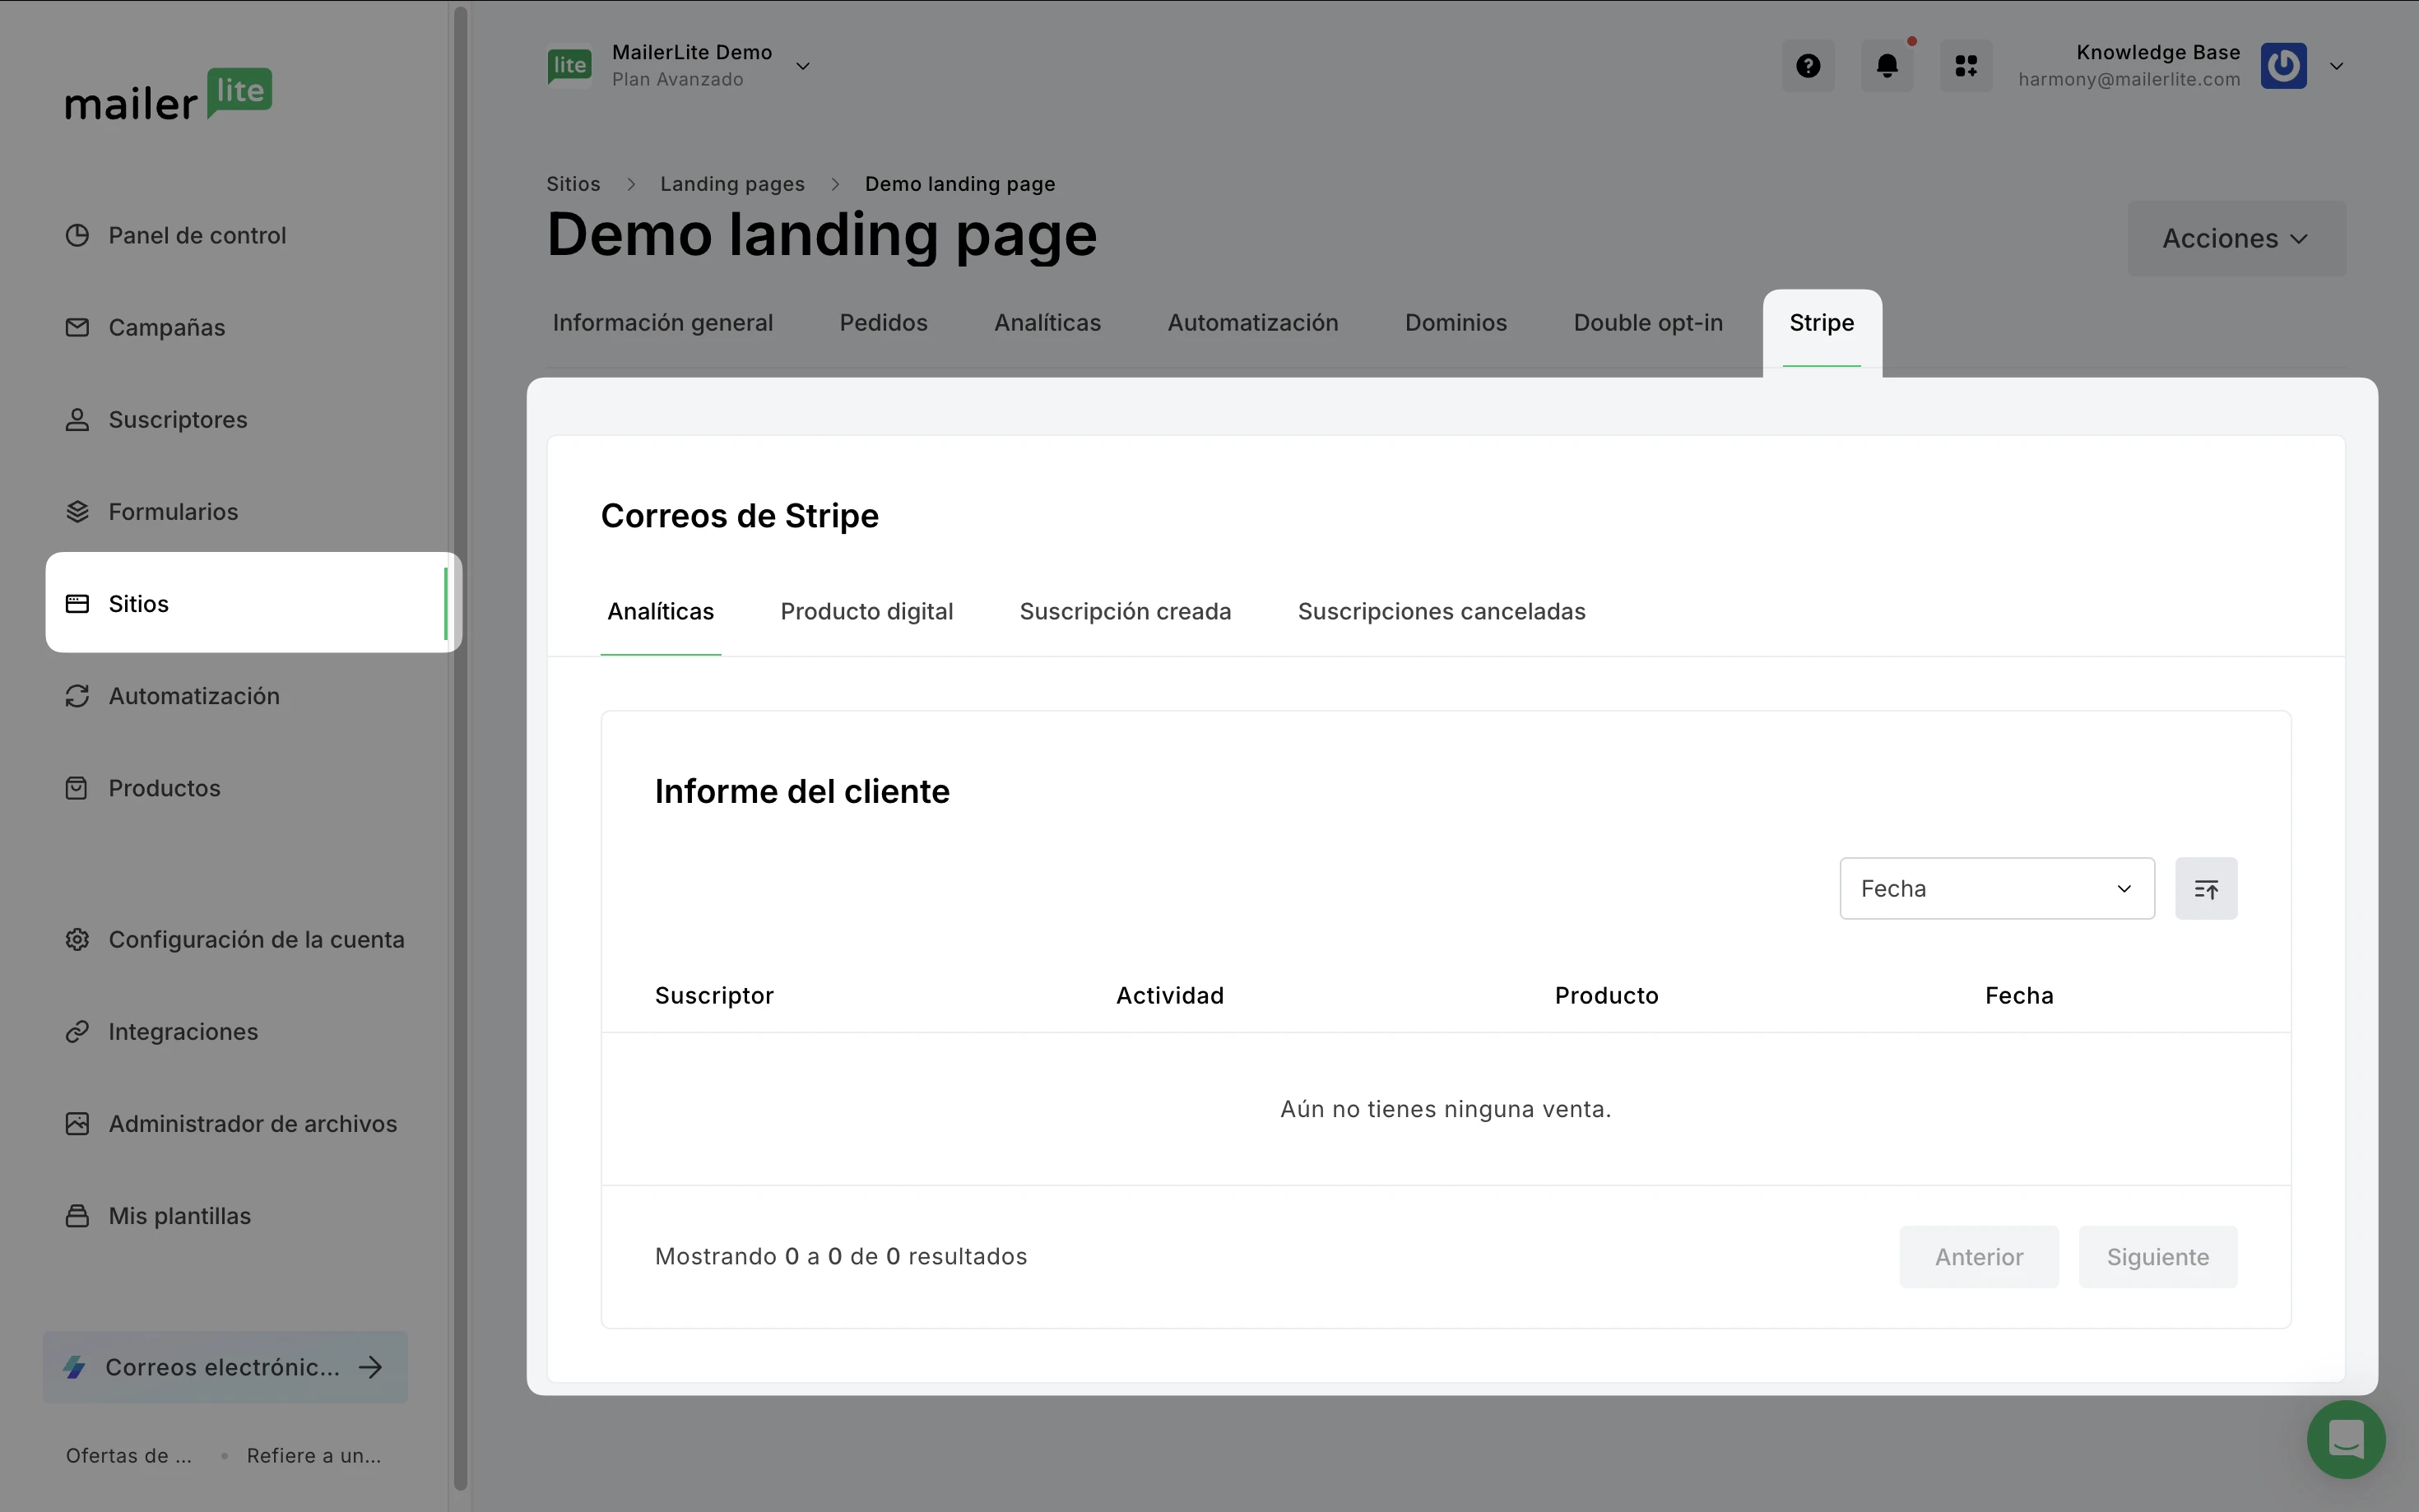Viewport: 2419px width, 1512px height.
Task: Switch to the top Analíticas tab
Action: (x=1047, y=322)
